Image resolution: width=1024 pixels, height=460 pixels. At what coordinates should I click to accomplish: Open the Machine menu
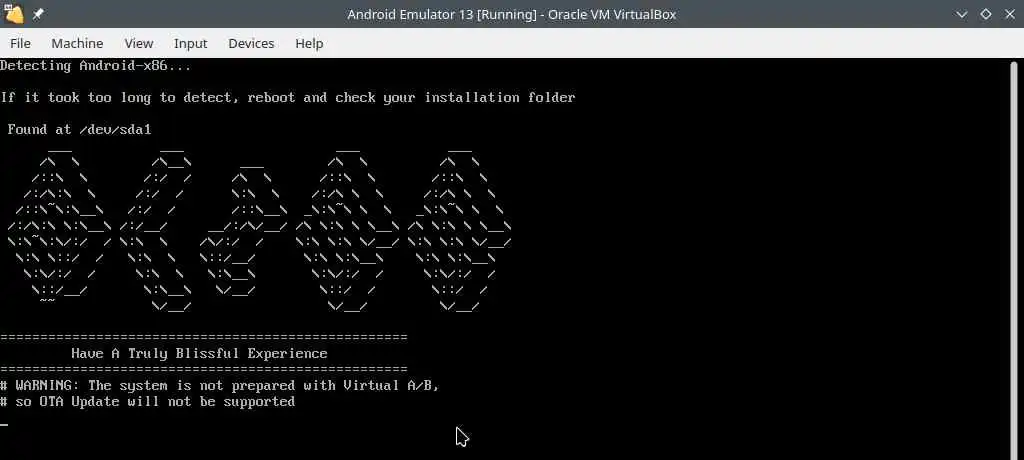coord(77,43)
